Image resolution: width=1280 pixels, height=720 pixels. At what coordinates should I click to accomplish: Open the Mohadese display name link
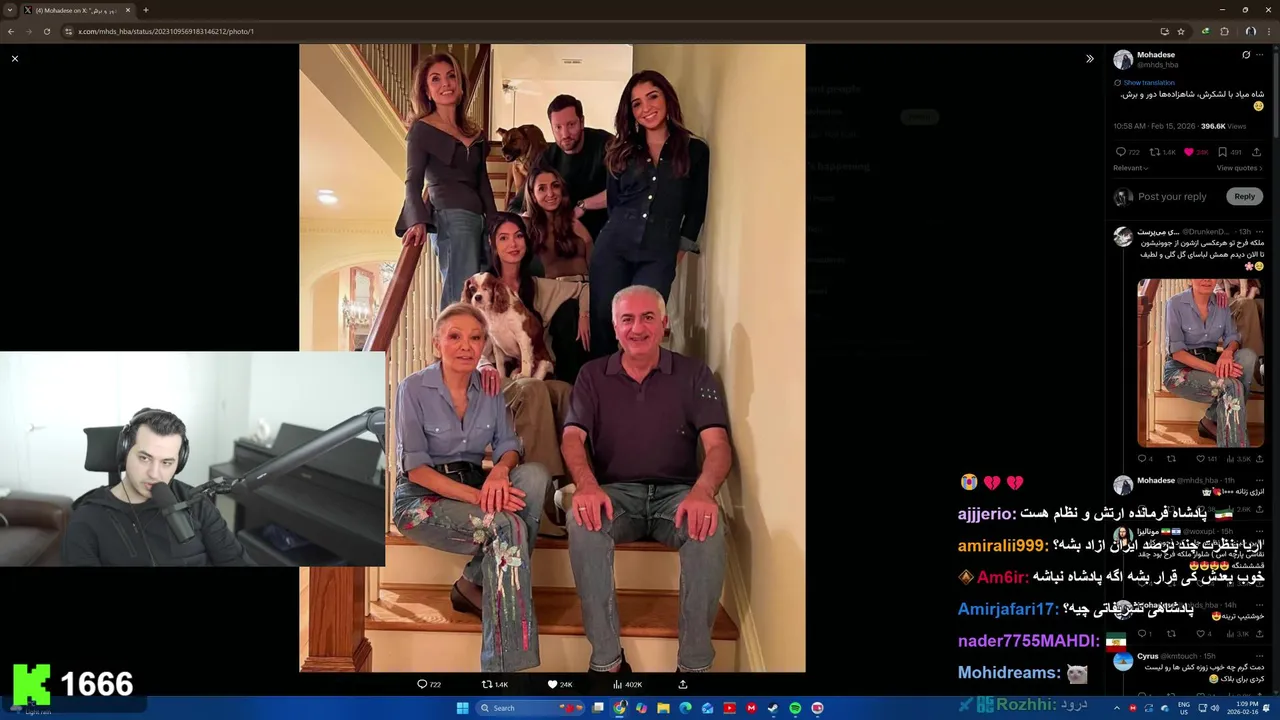(x=1156, y=55)
